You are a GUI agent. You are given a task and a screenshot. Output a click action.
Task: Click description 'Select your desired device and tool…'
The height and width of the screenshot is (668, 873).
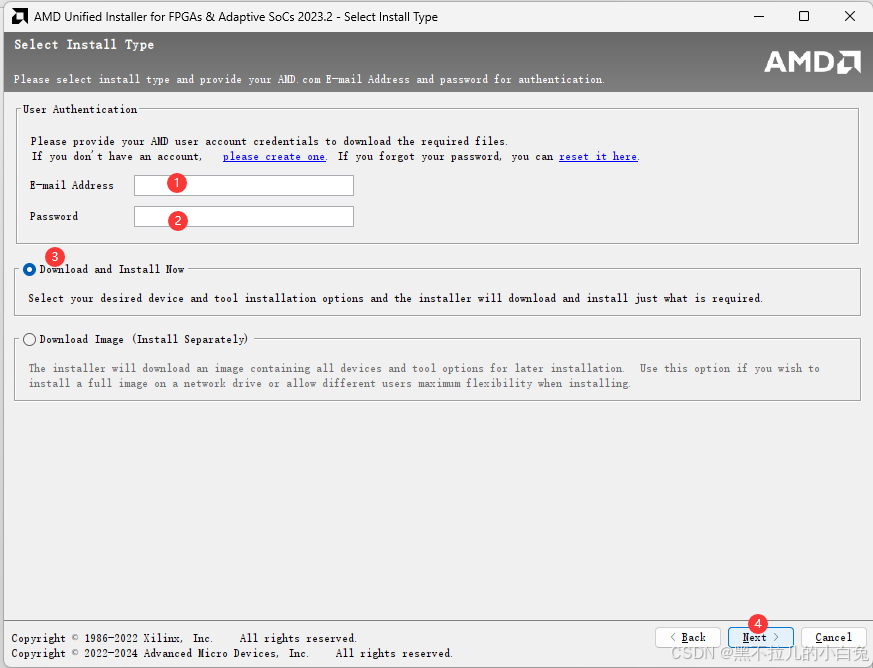[395, 298]
